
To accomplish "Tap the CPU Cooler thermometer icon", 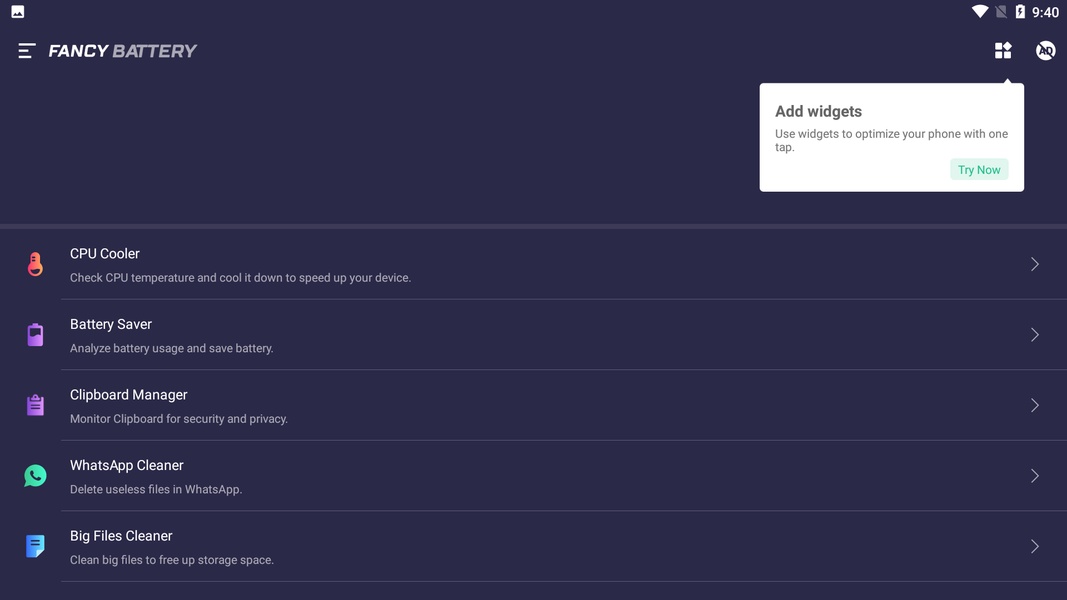I will [35, 264].
